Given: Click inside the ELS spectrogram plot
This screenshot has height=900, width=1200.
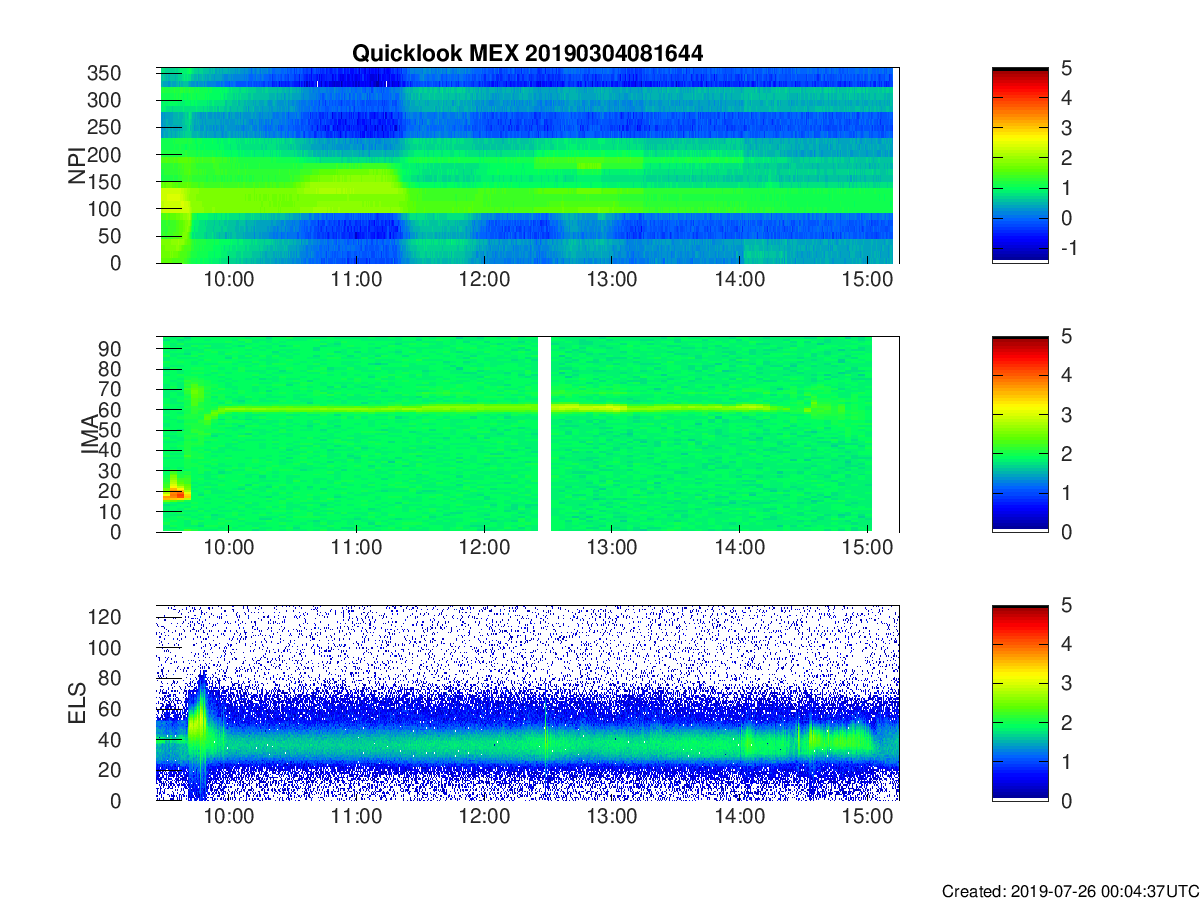Looking at the screenshot, I should 528,703.
